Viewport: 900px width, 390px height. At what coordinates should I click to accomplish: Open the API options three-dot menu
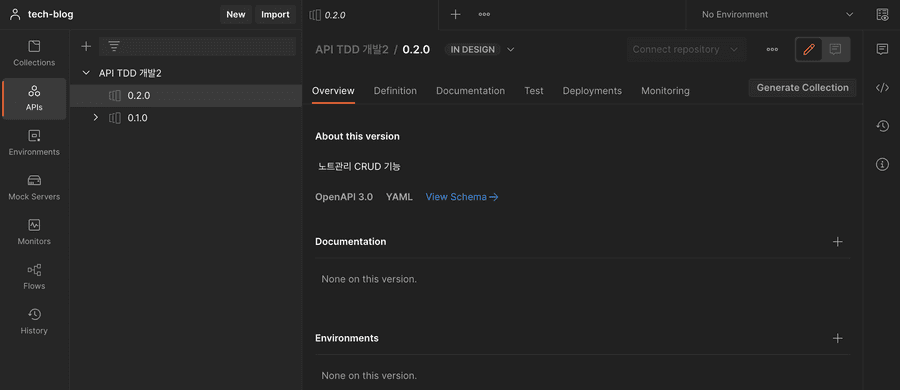click(x=772, y=49)
